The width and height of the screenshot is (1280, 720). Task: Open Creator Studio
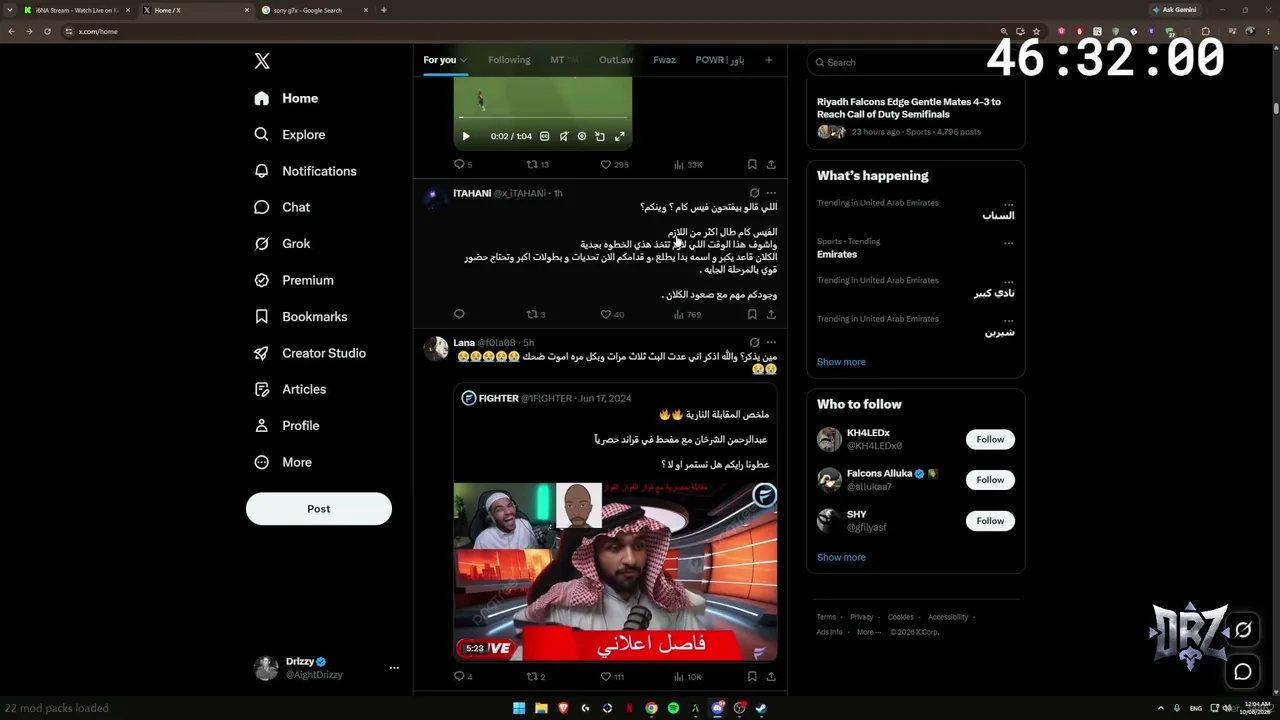[x=309, y=353]
